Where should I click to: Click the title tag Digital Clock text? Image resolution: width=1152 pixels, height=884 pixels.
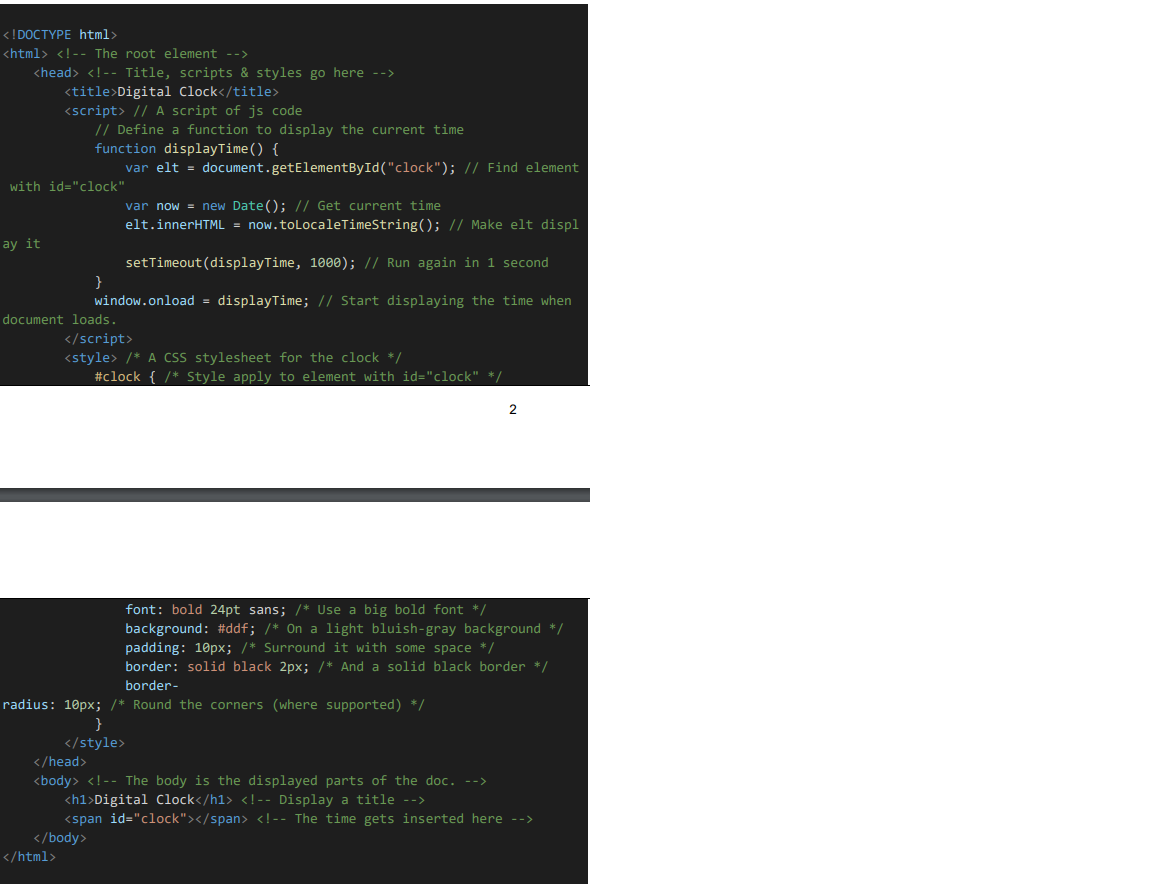coord(168,92)
